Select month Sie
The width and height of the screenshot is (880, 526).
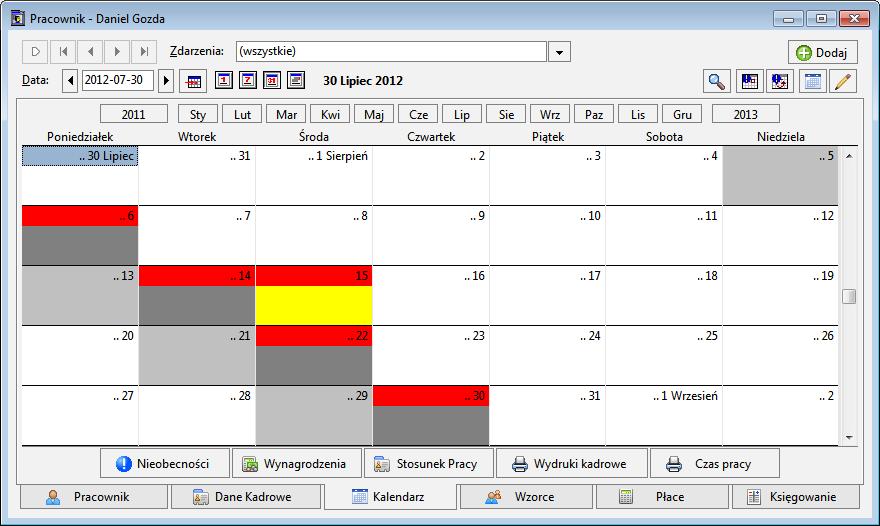tap(506, 114)
